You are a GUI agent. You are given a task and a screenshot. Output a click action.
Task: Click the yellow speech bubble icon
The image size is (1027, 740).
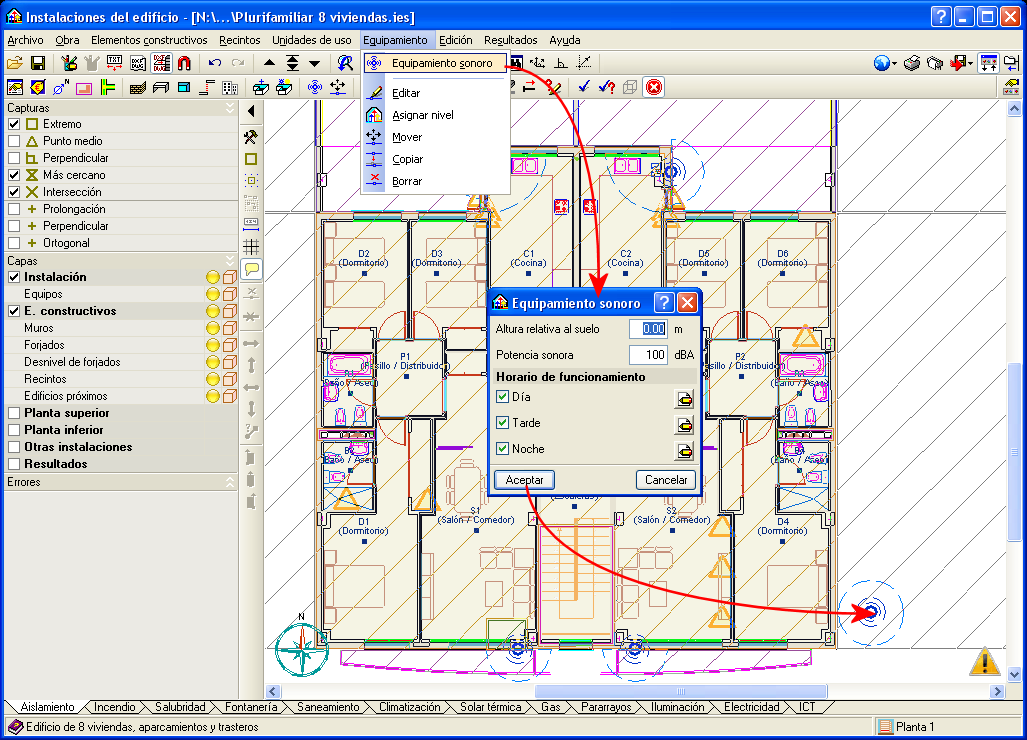pos(251,269)
